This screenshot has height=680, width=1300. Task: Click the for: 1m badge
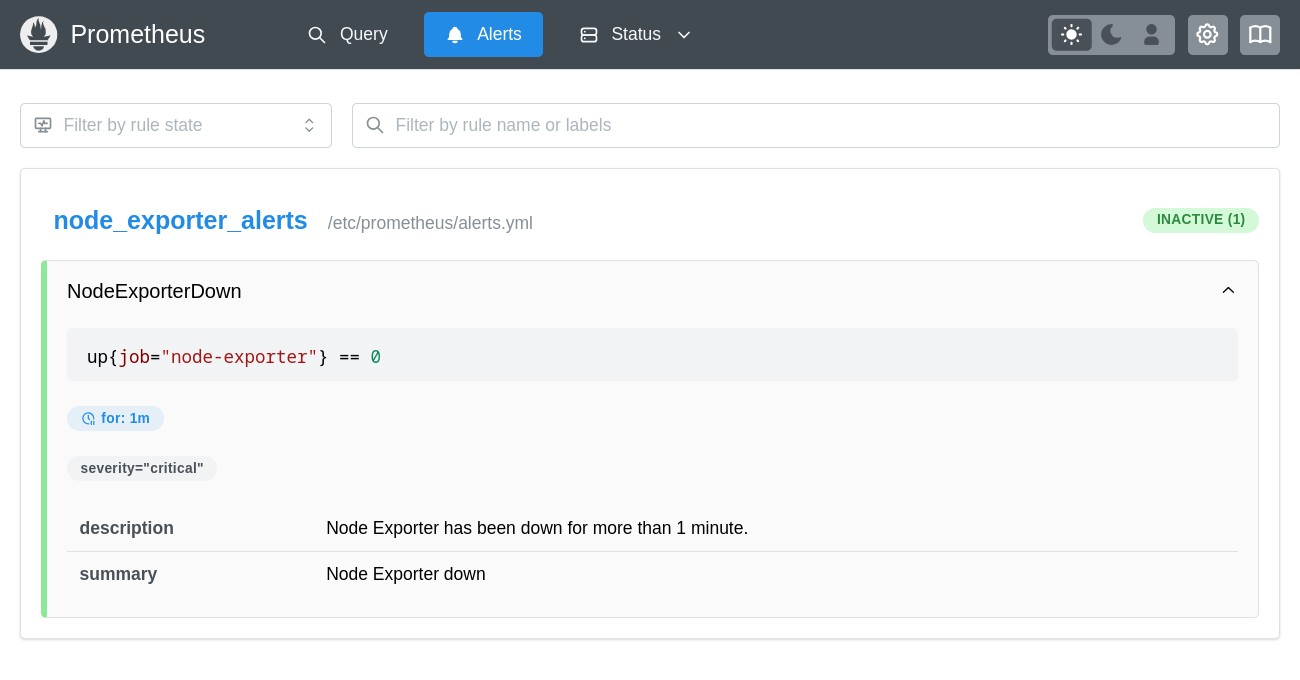(115, 418)
